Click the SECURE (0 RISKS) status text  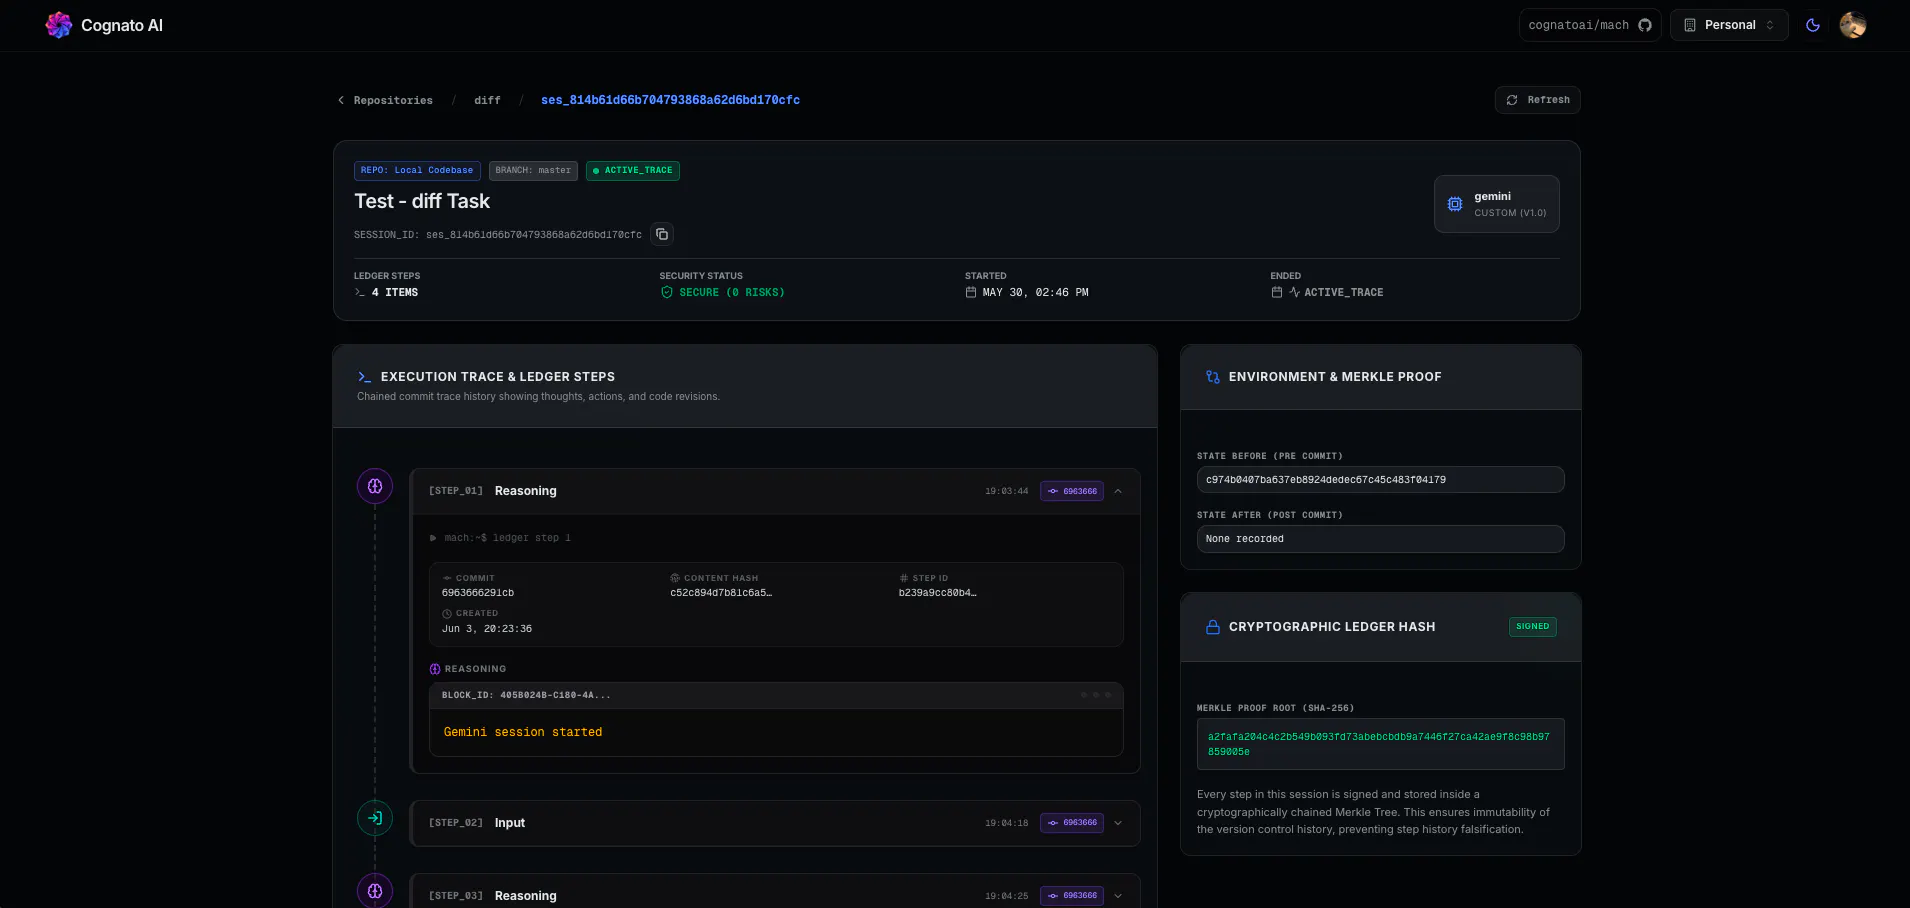pyautogui.click(x=732, y=292)
